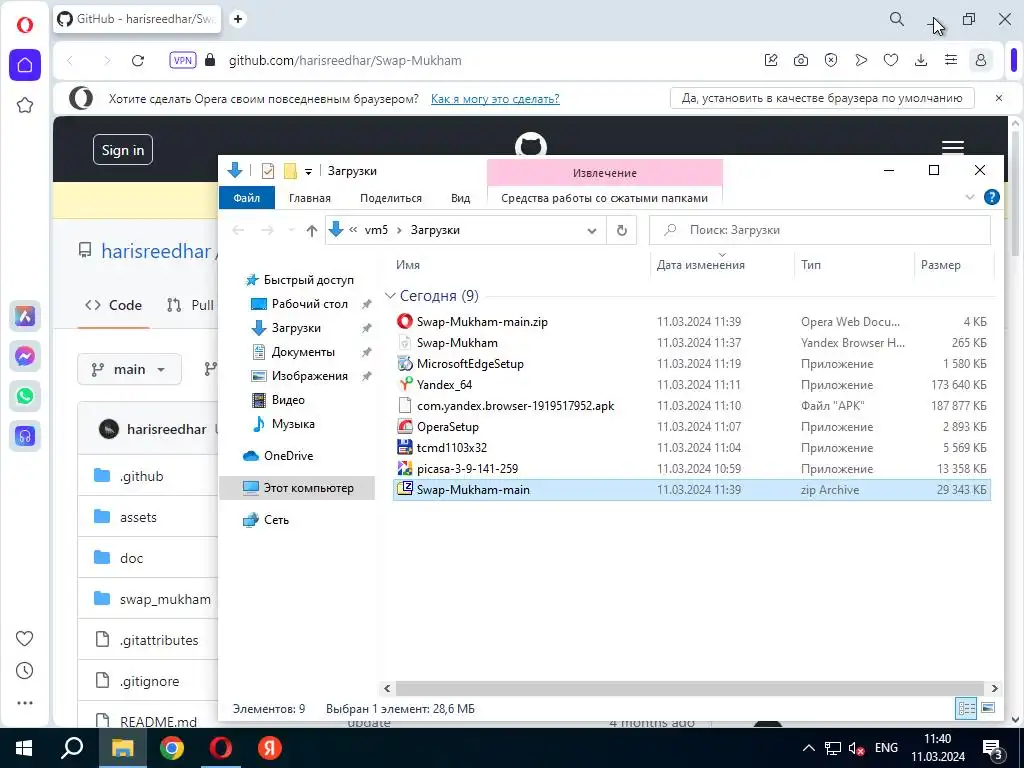Select Изображения in navigation pane
1024x768 pixels.
click(x=310, y=376)
